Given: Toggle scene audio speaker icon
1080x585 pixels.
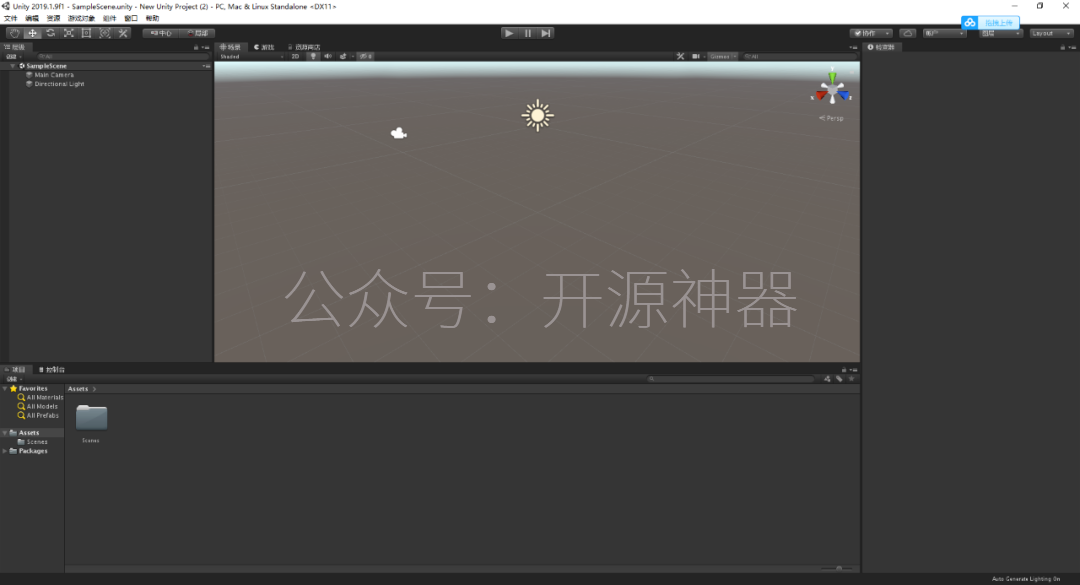Looking at the screenshot, I should click(328, 57).
